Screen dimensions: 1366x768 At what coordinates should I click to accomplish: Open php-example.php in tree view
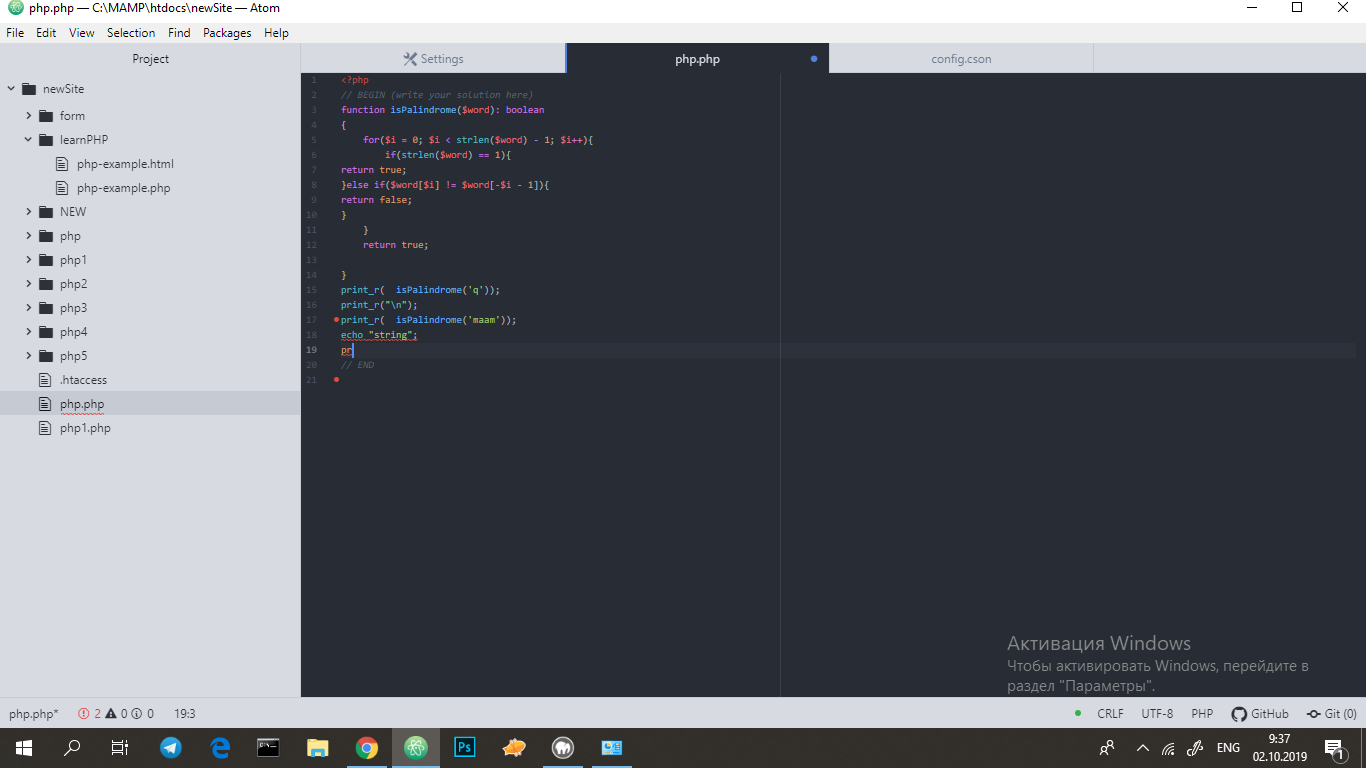point(123,188)
